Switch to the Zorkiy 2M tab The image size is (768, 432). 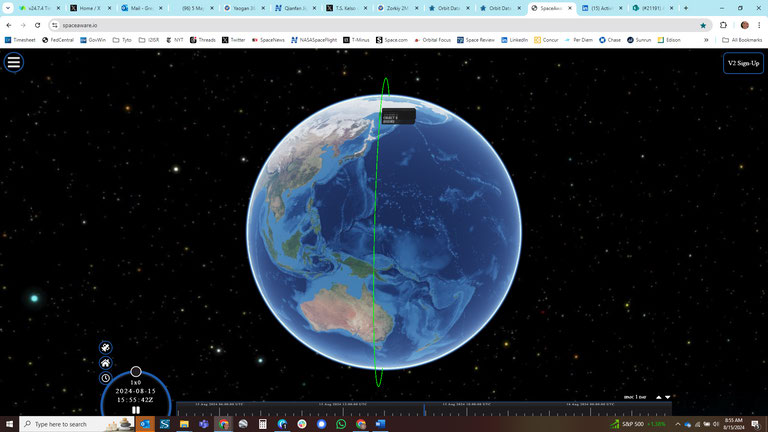point(397,8)
